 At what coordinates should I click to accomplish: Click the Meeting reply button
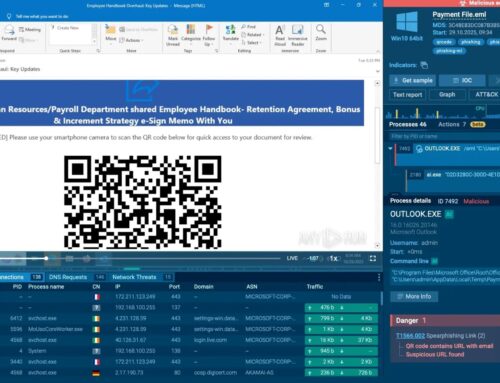point(30,30)
